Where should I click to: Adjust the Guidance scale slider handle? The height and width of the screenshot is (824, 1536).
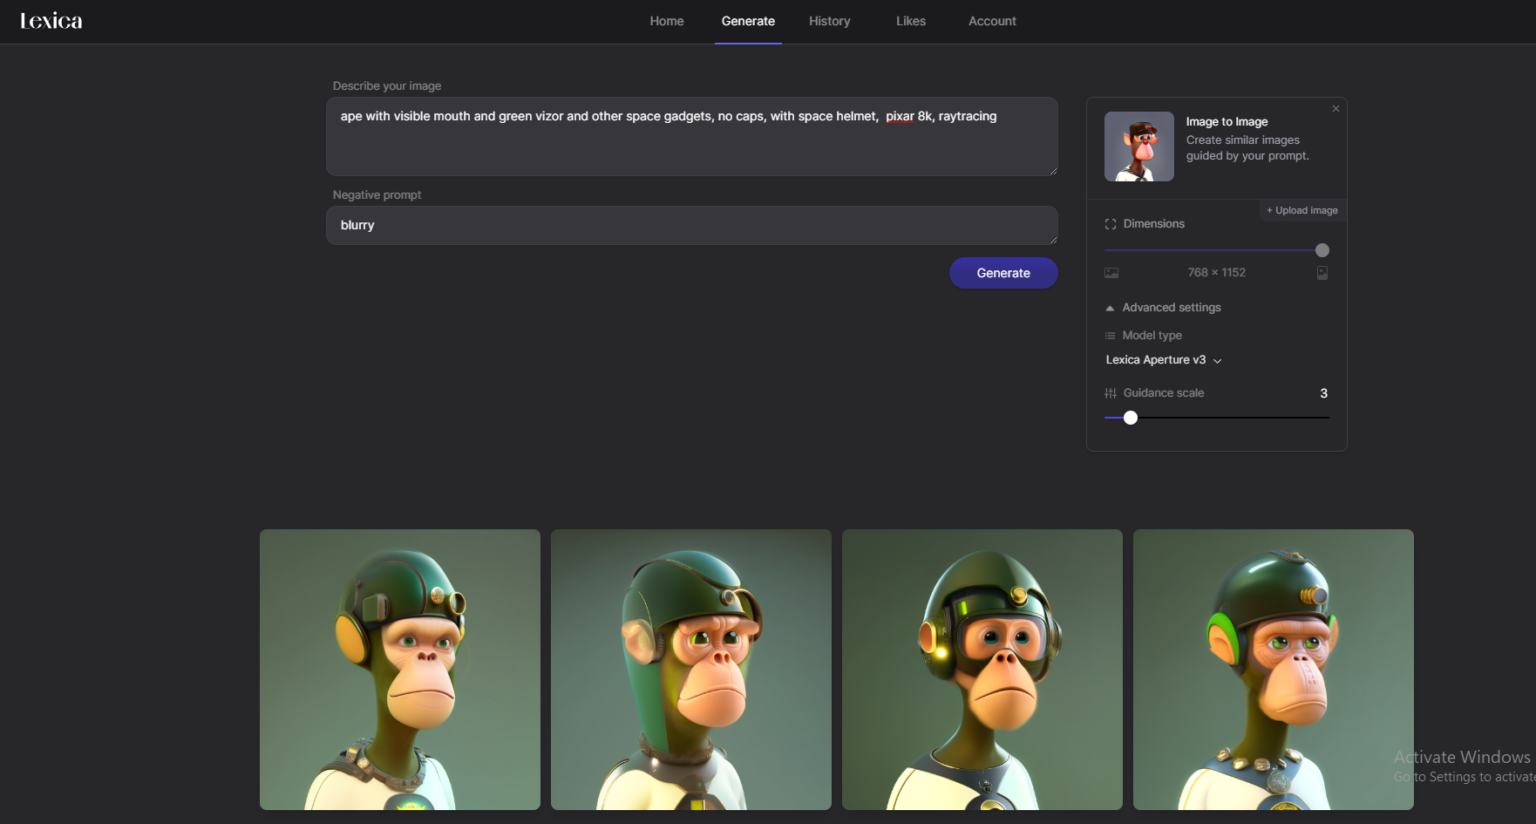pyautogui.click(x=1131, y=417)
